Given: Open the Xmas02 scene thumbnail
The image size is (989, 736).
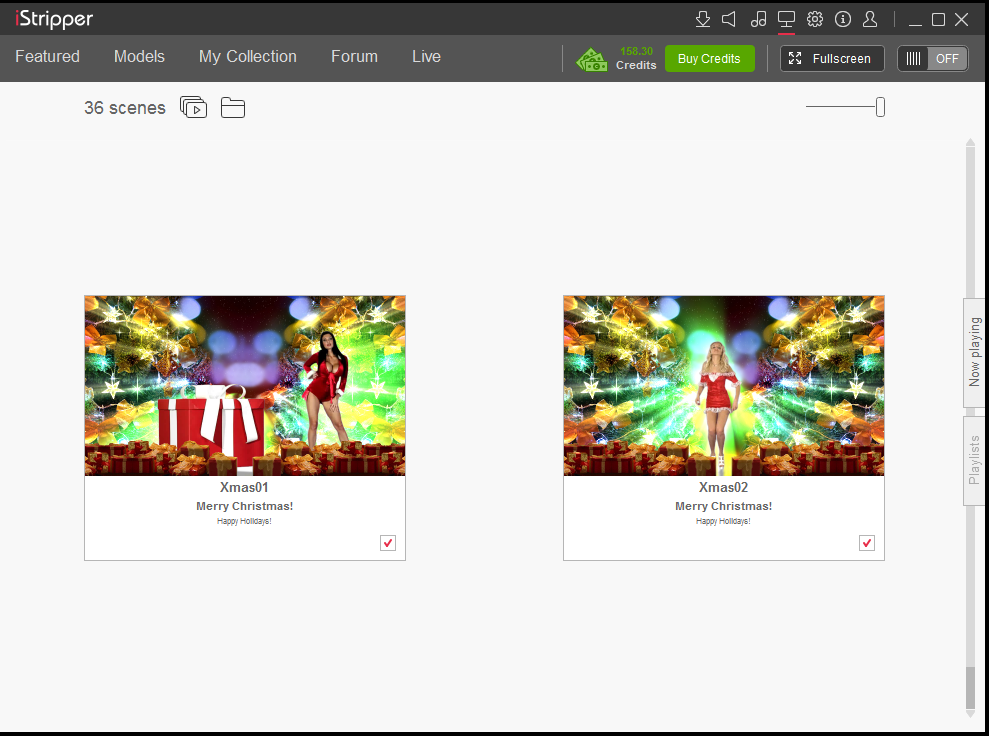Looking at the screenshot, I should pos(724,385).
